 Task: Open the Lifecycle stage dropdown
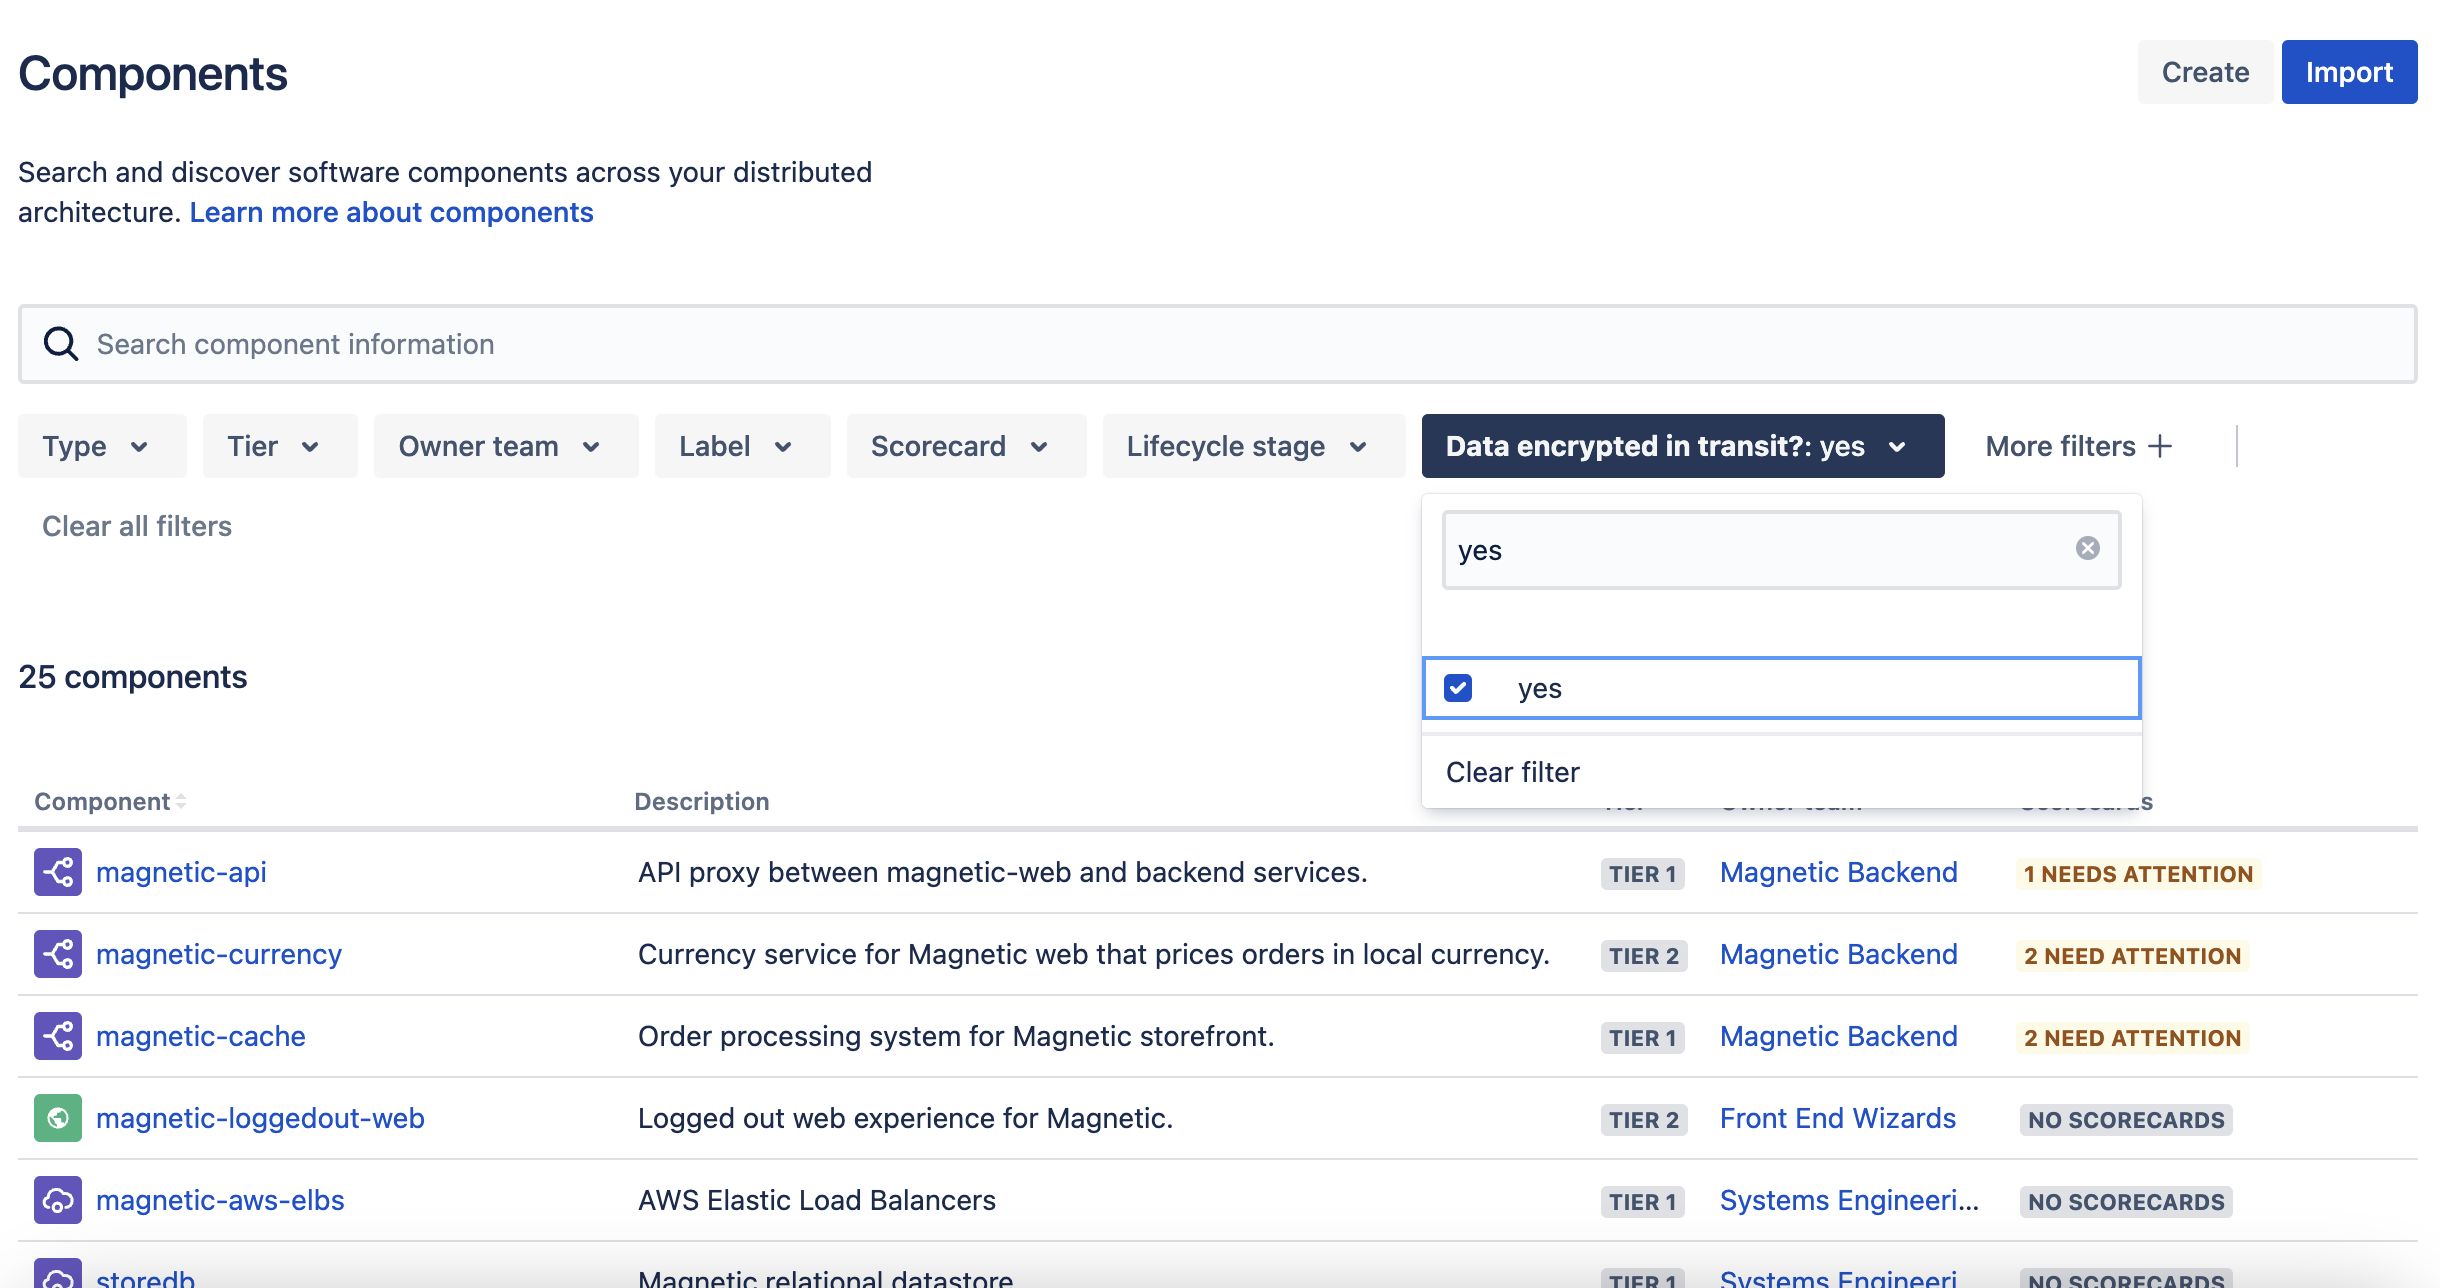[1254, 446]
